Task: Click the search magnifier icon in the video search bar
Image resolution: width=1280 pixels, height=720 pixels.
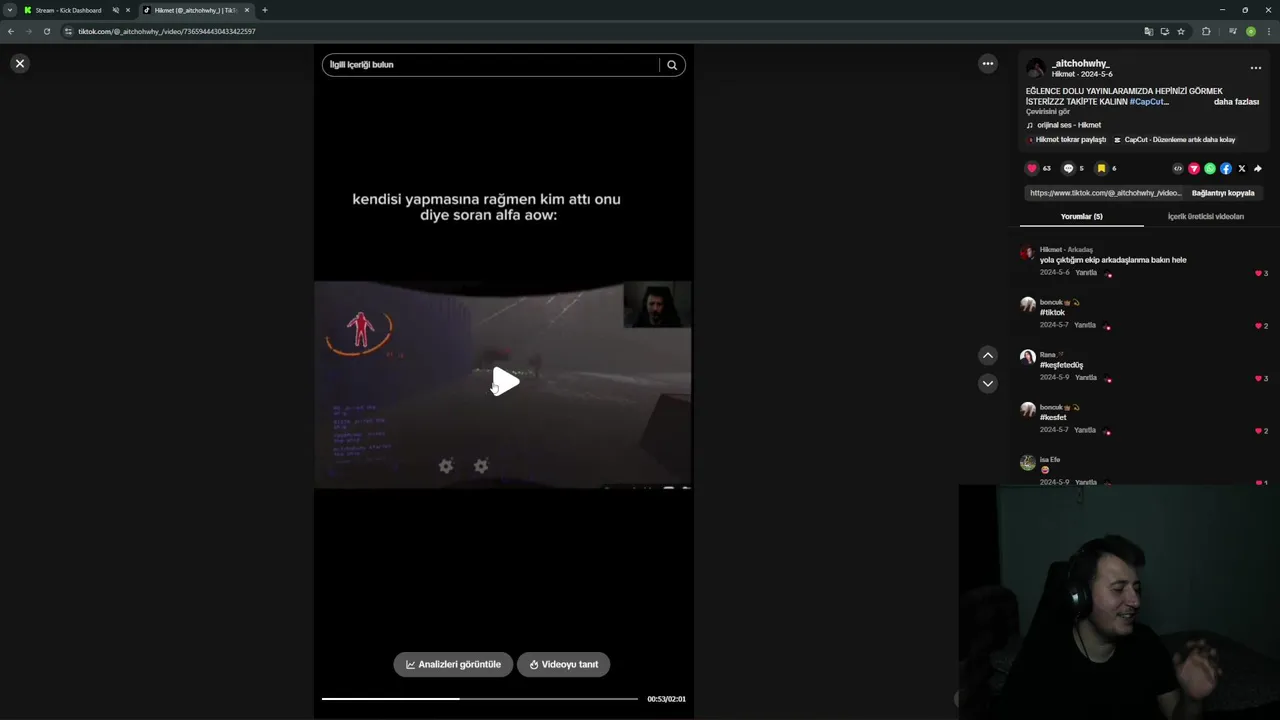Action: click(x=672, y=65)
